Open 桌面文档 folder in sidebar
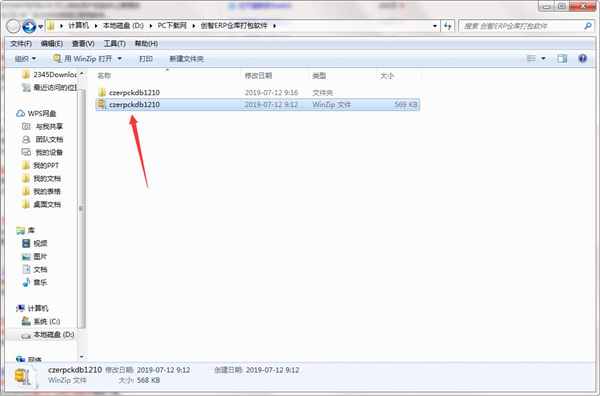Image resolution: width=600 pixels, height=396 pixels. (41, 204)
